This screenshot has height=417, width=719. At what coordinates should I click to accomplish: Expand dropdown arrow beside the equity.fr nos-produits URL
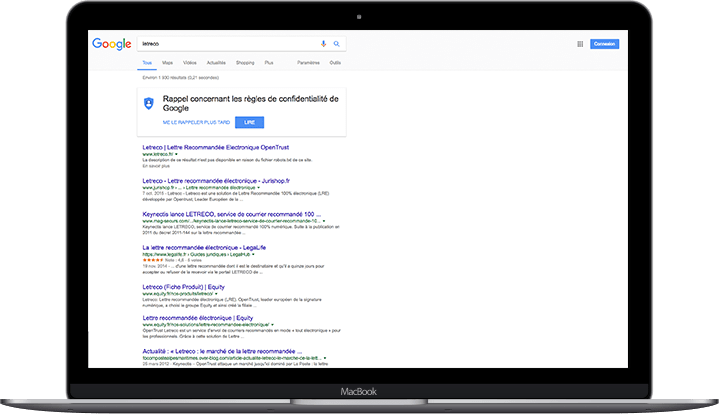coord(216,294)
